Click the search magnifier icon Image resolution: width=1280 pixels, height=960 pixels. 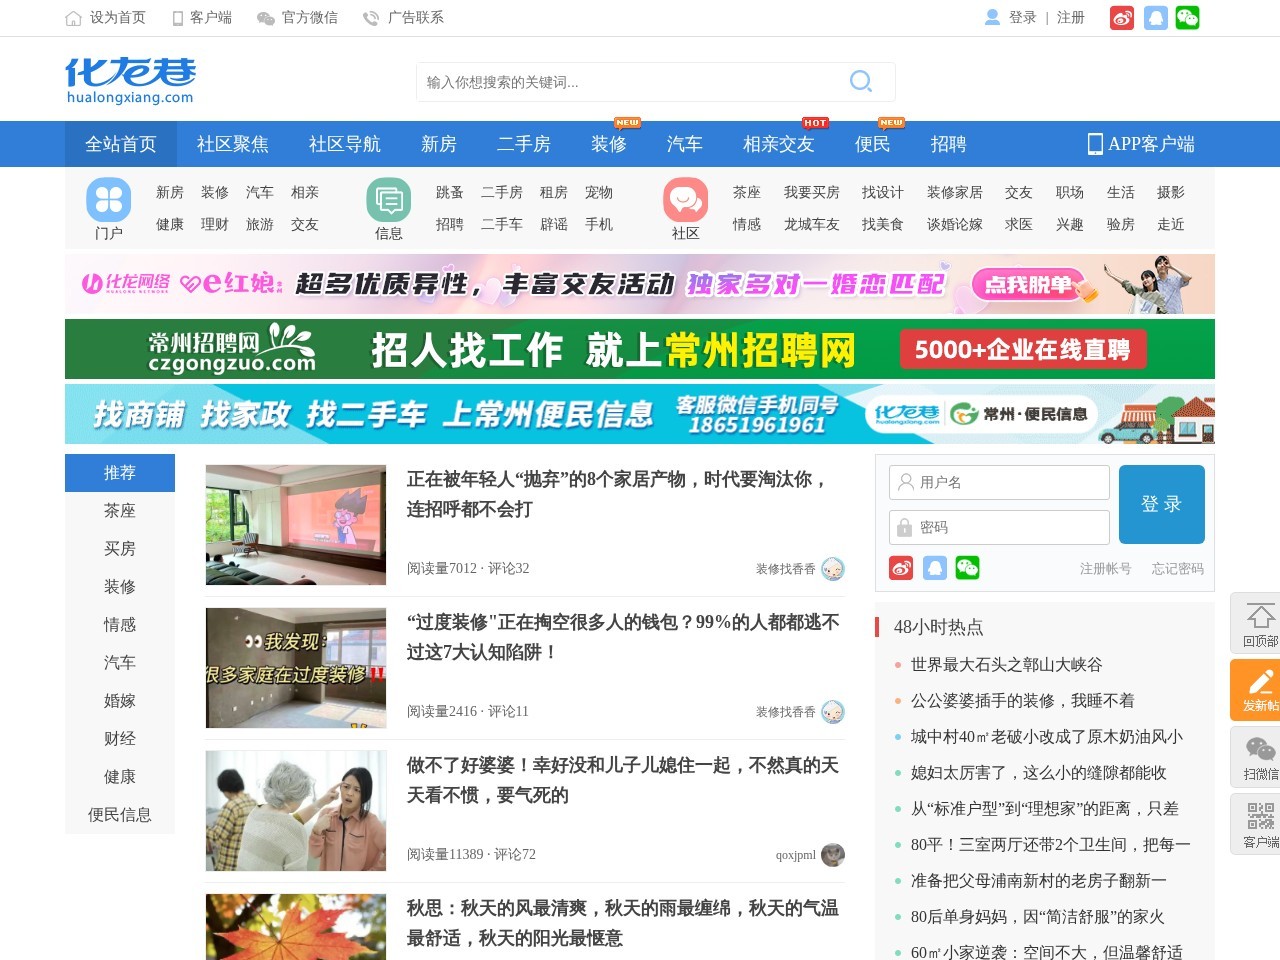(x=860, y=82)
